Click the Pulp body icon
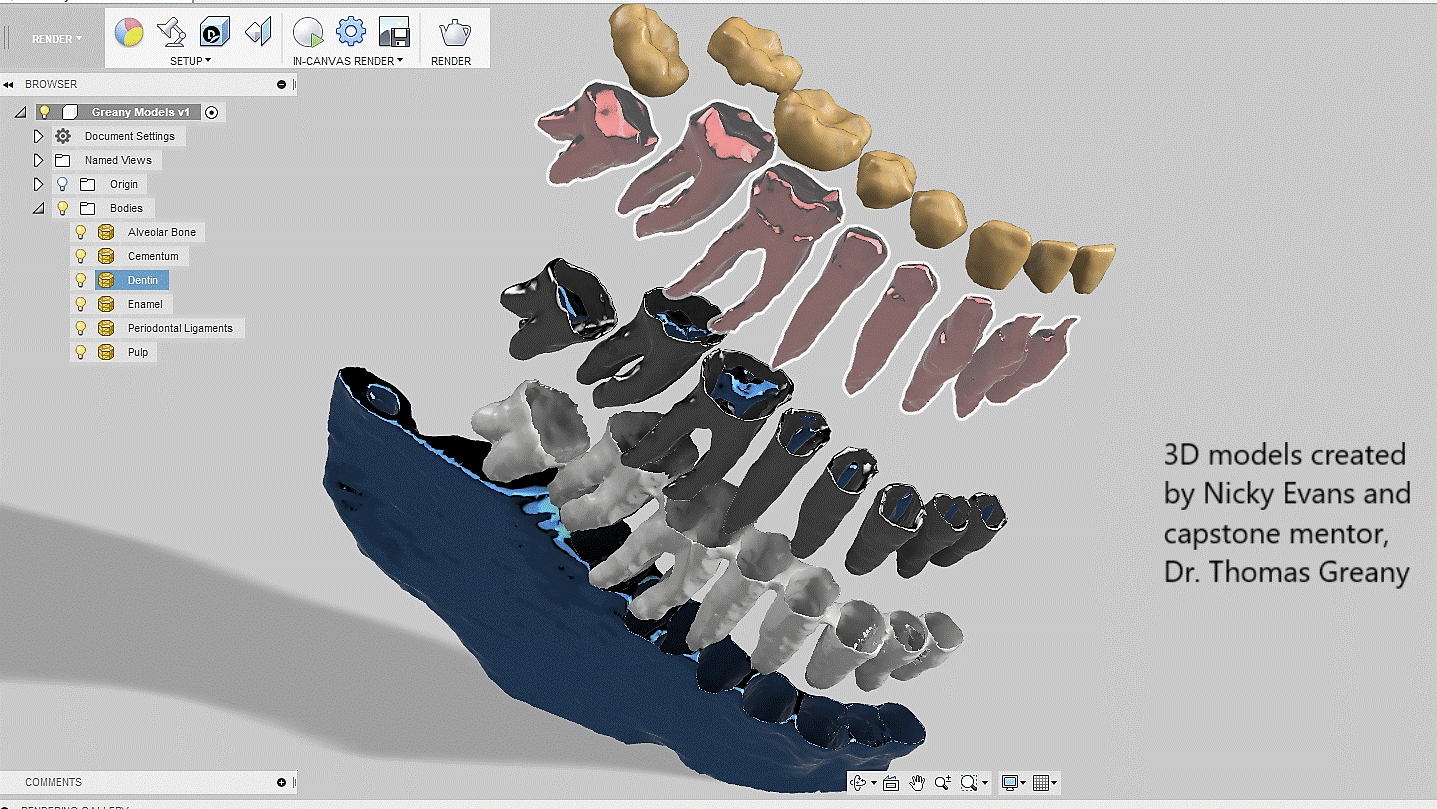Screen dimensions: 1437x809 (x=106, y=352)
